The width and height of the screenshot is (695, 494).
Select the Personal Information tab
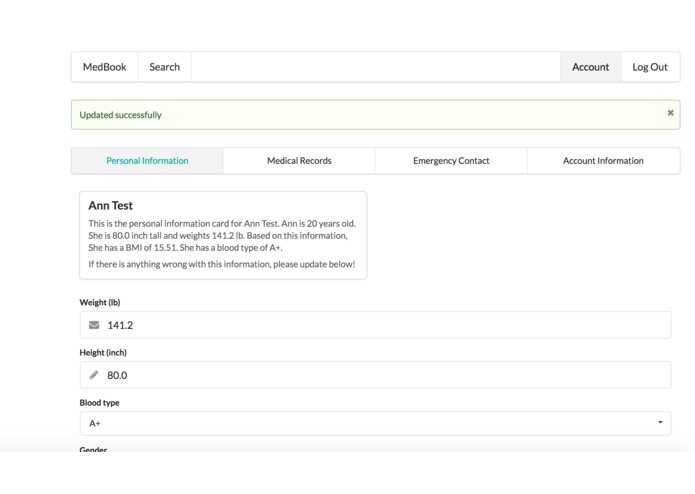(147, 161)
